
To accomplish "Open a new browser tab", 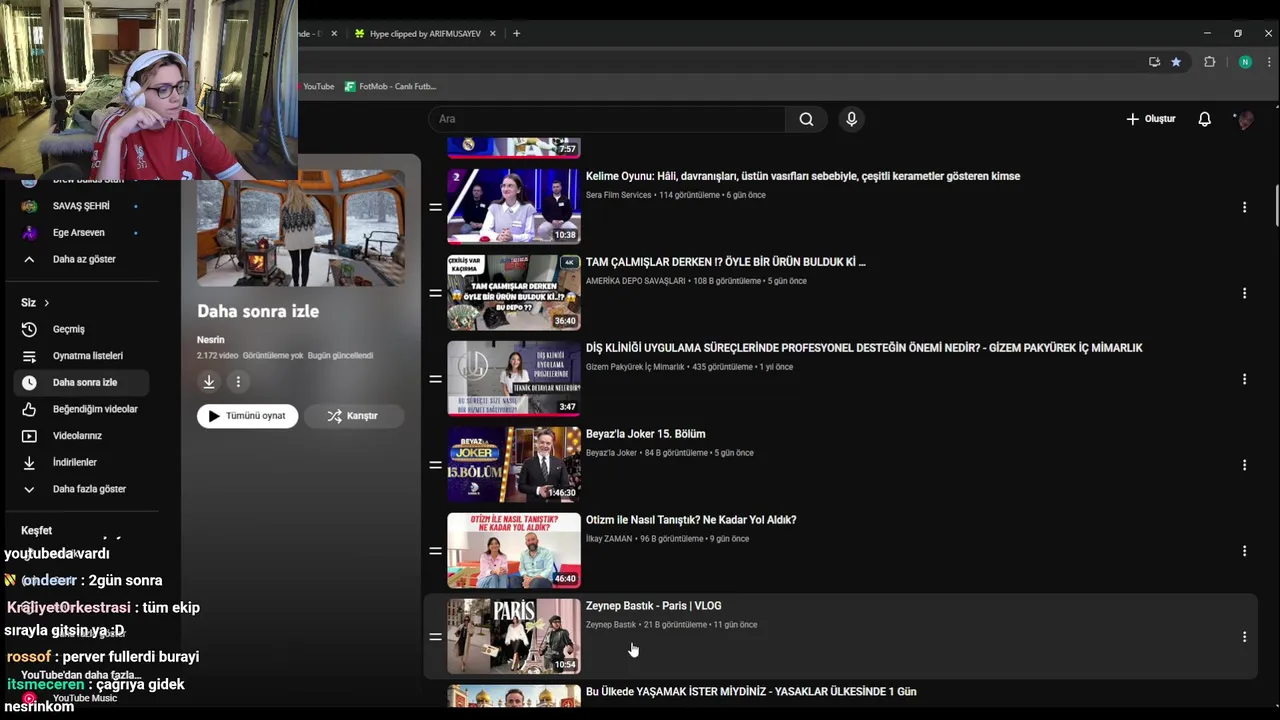I will click(516, 34).
